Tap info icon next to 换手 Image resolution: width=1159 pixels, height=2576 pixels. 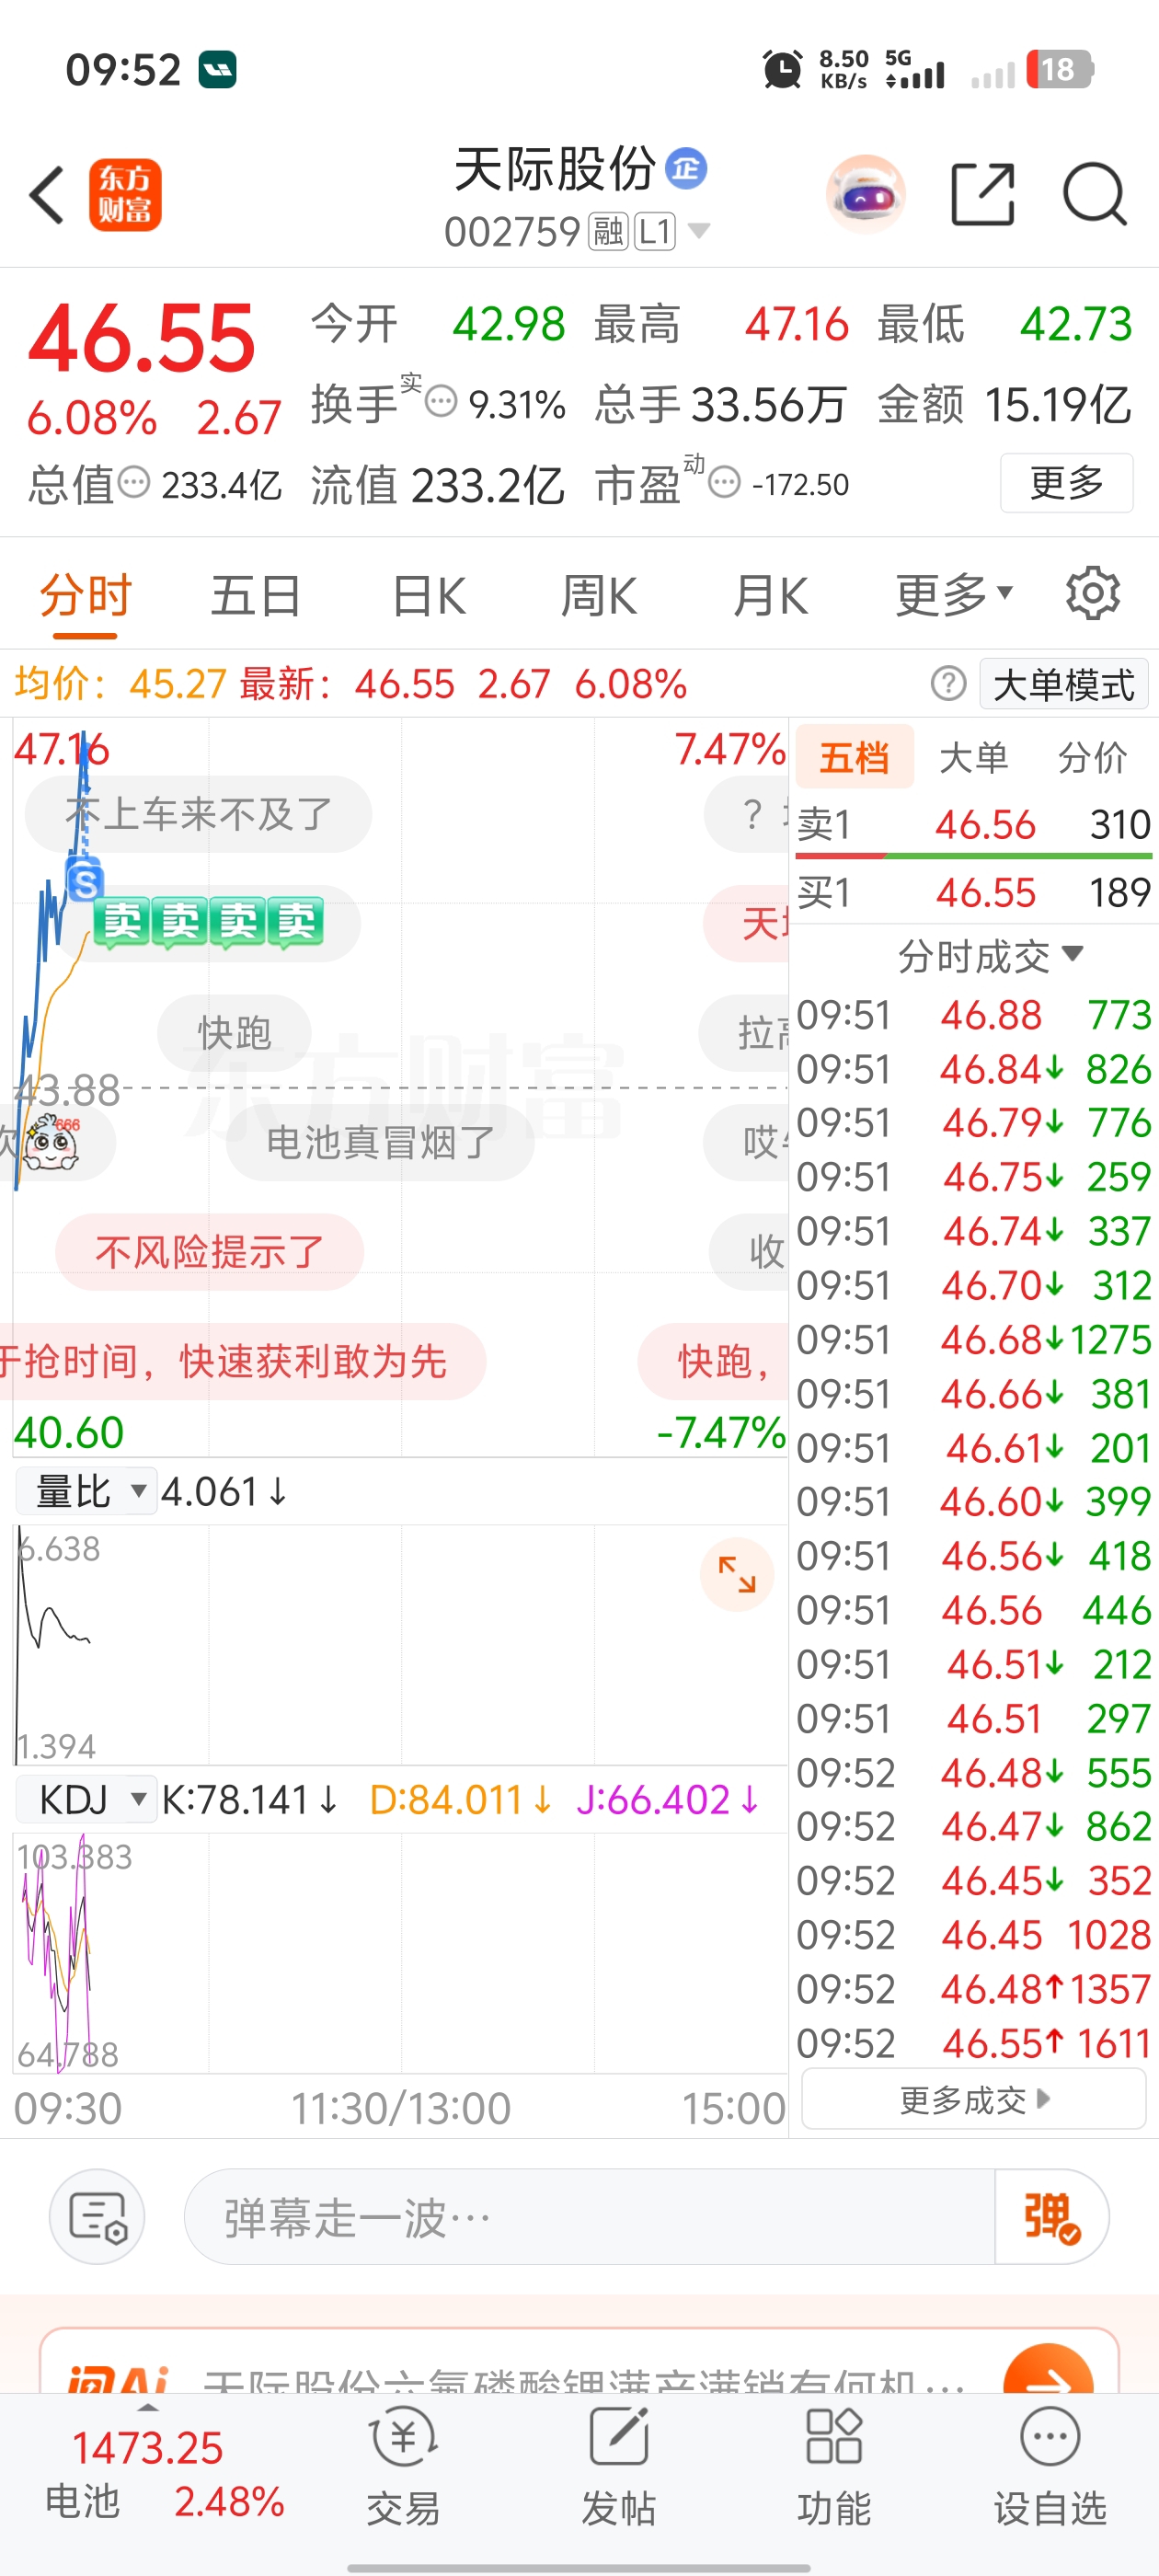tap(441, 402)
